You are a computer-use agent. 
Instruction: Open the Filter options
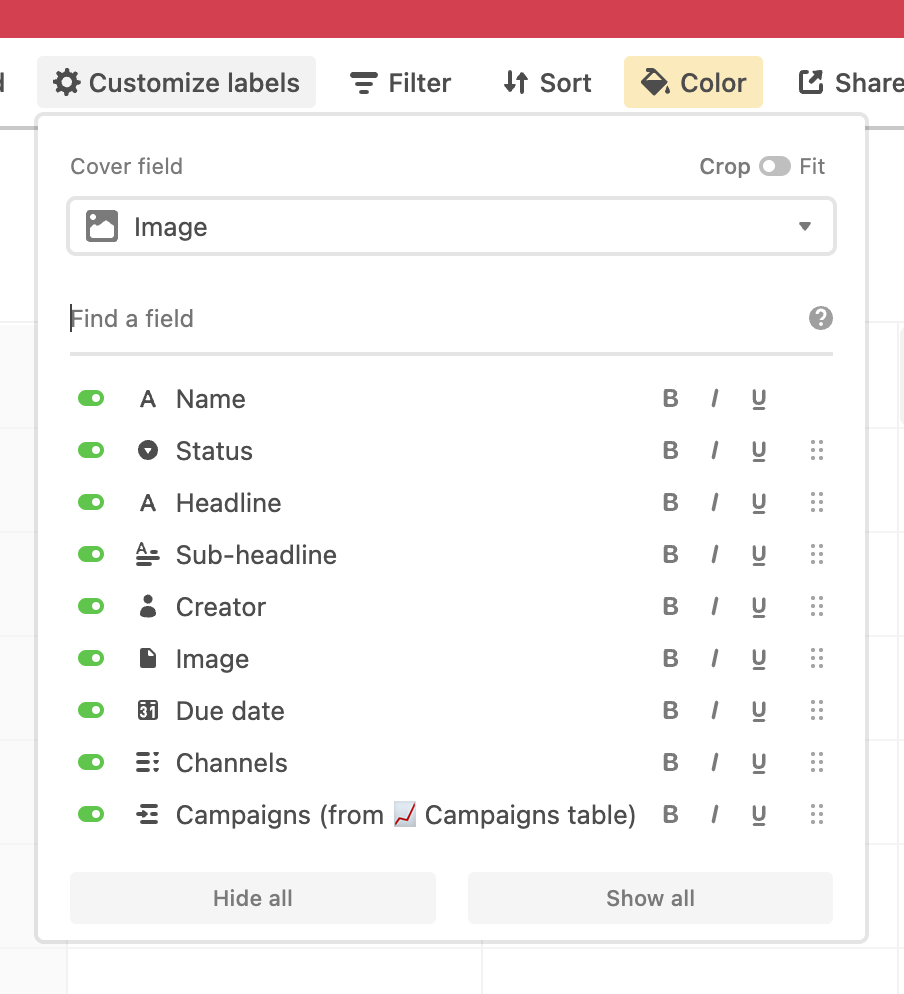(401, 82)
